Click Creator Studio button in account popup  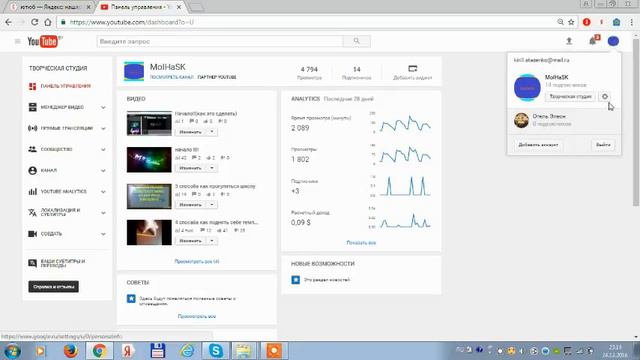click(x=570, y=96)
